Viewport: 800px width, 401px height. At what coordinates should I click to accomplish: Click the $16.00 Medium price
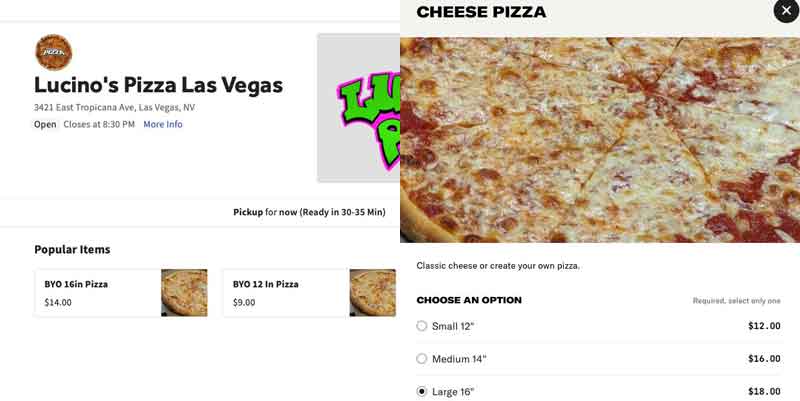[764, 359]
